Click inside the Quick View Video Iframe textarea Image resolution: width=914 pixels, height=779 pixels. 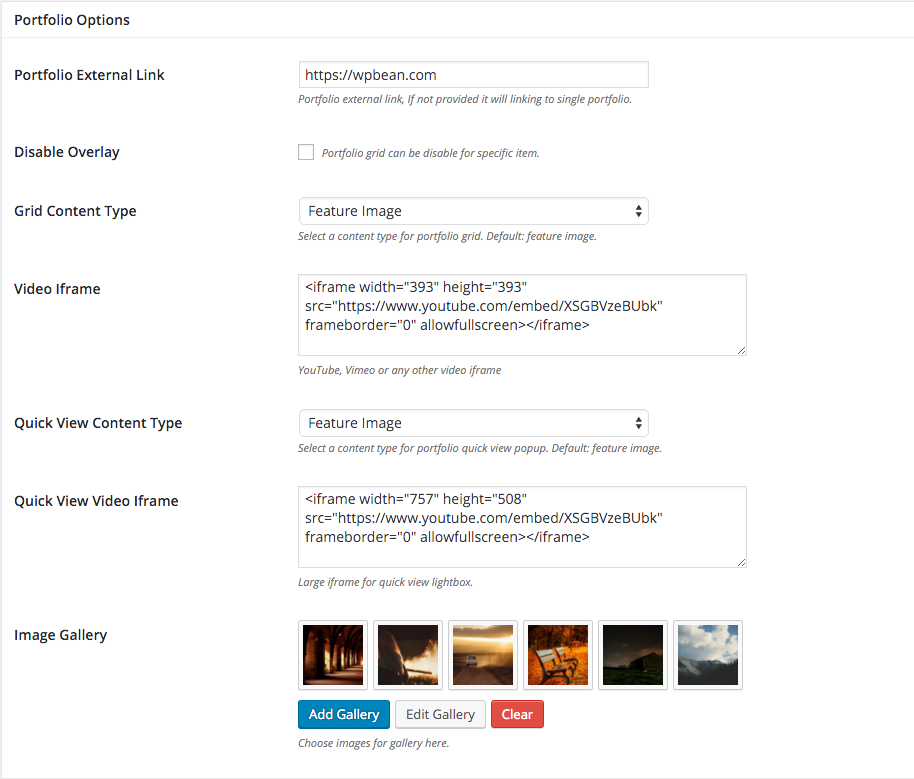(x=522, y=527)
